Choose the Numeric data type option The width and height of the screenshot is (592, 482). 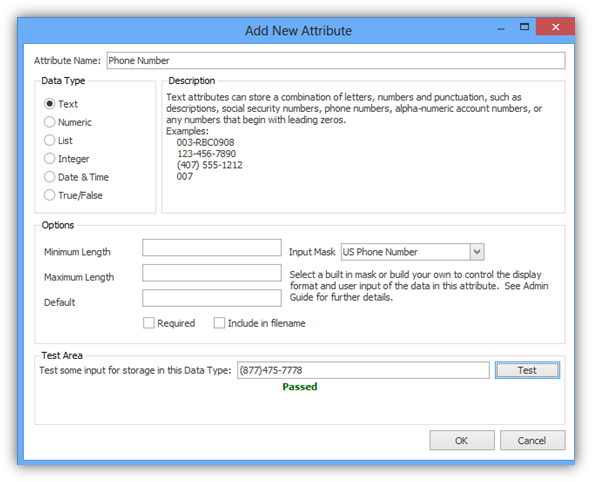click(x=49, y=122)
